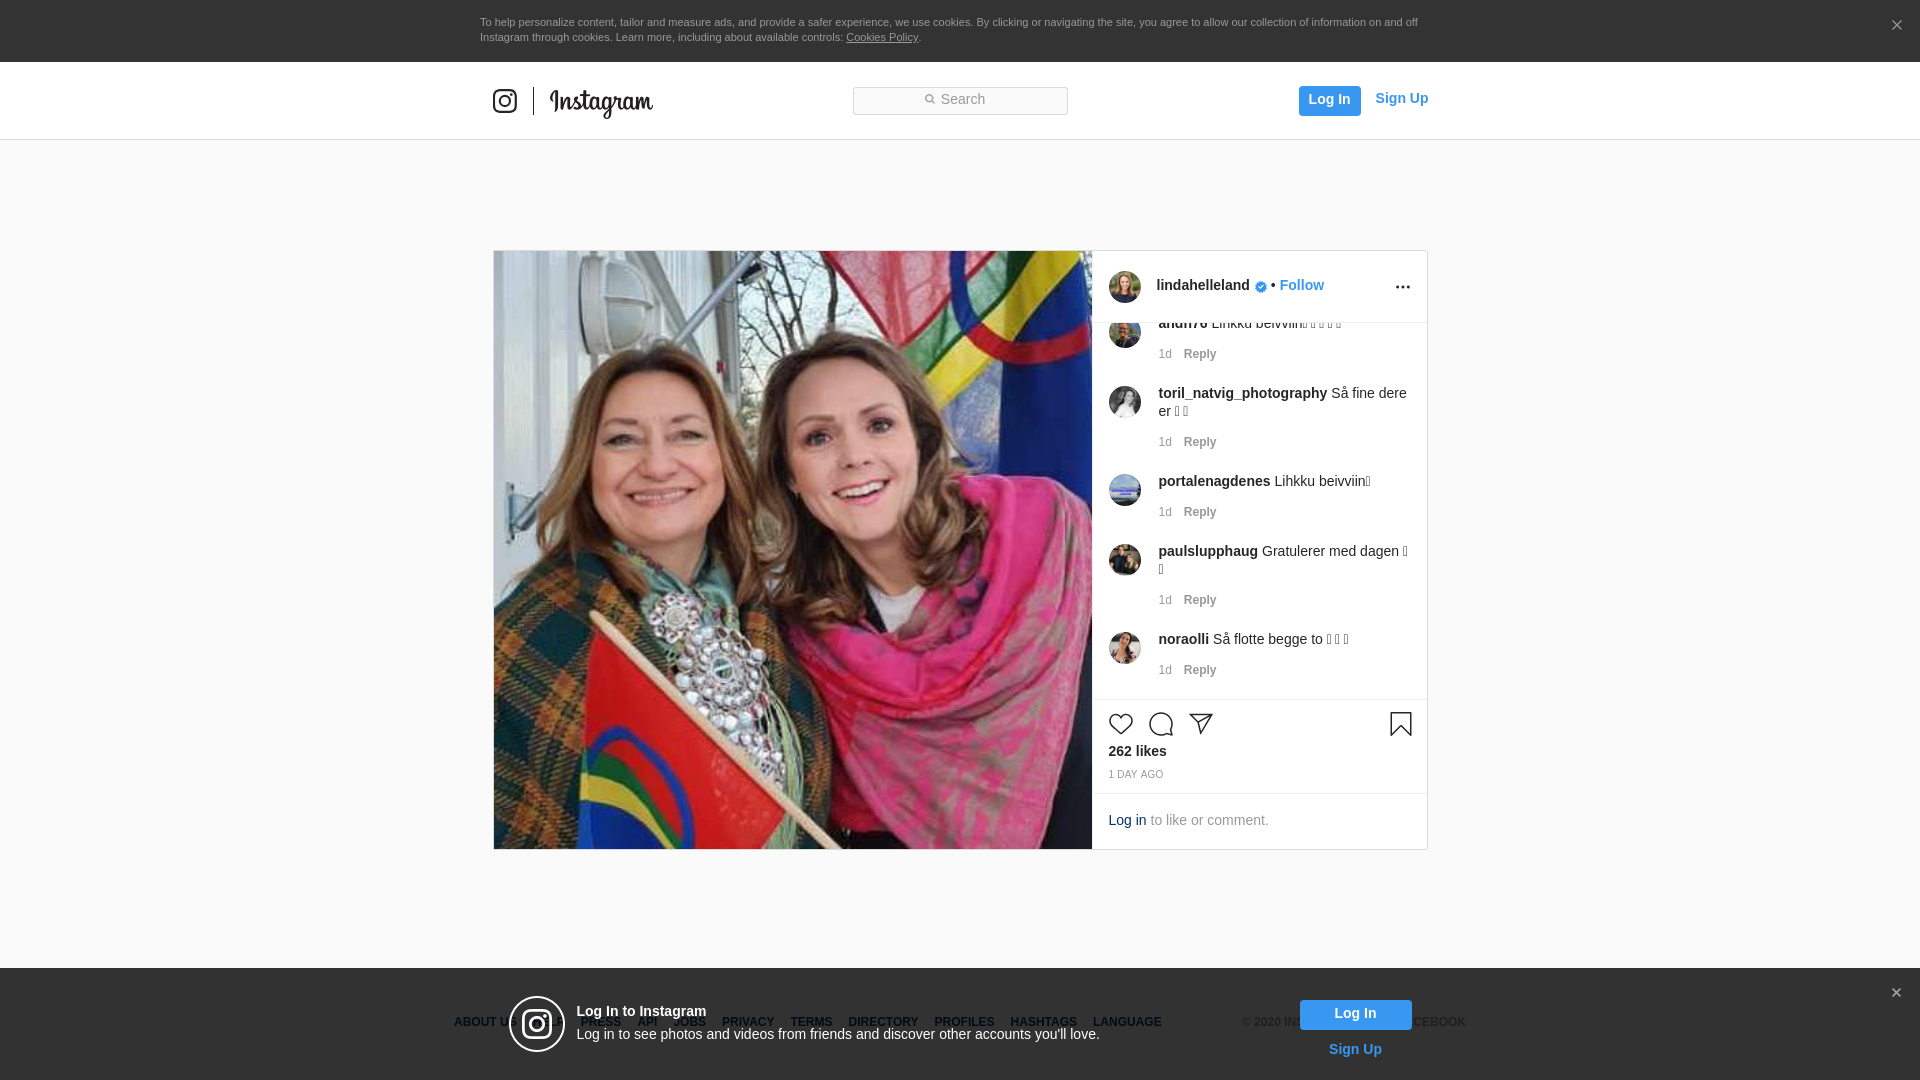The height and width of the screenshot is (1080, 1920).
Task: Open the Hashtags footer link
Action: click(1043, 1022)
